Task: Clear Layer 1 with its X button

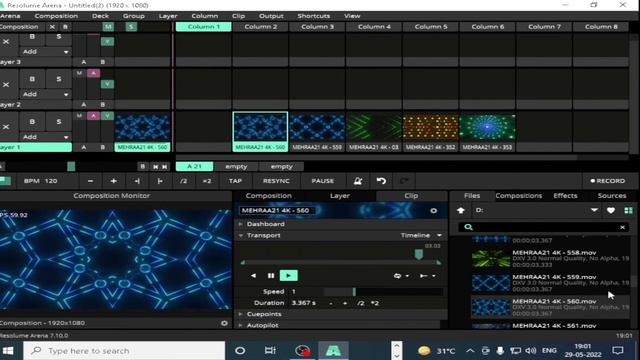Action: [x=6, y=127]
